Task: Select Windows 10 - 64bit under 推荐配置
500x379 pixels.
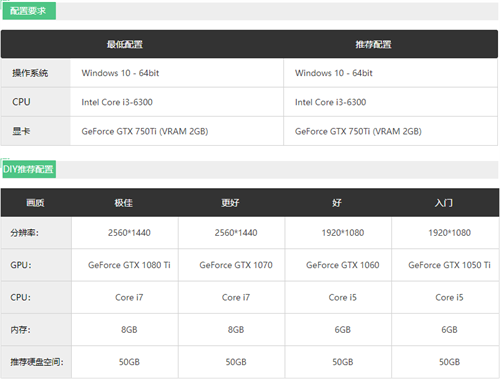Action: pos(334,73)
